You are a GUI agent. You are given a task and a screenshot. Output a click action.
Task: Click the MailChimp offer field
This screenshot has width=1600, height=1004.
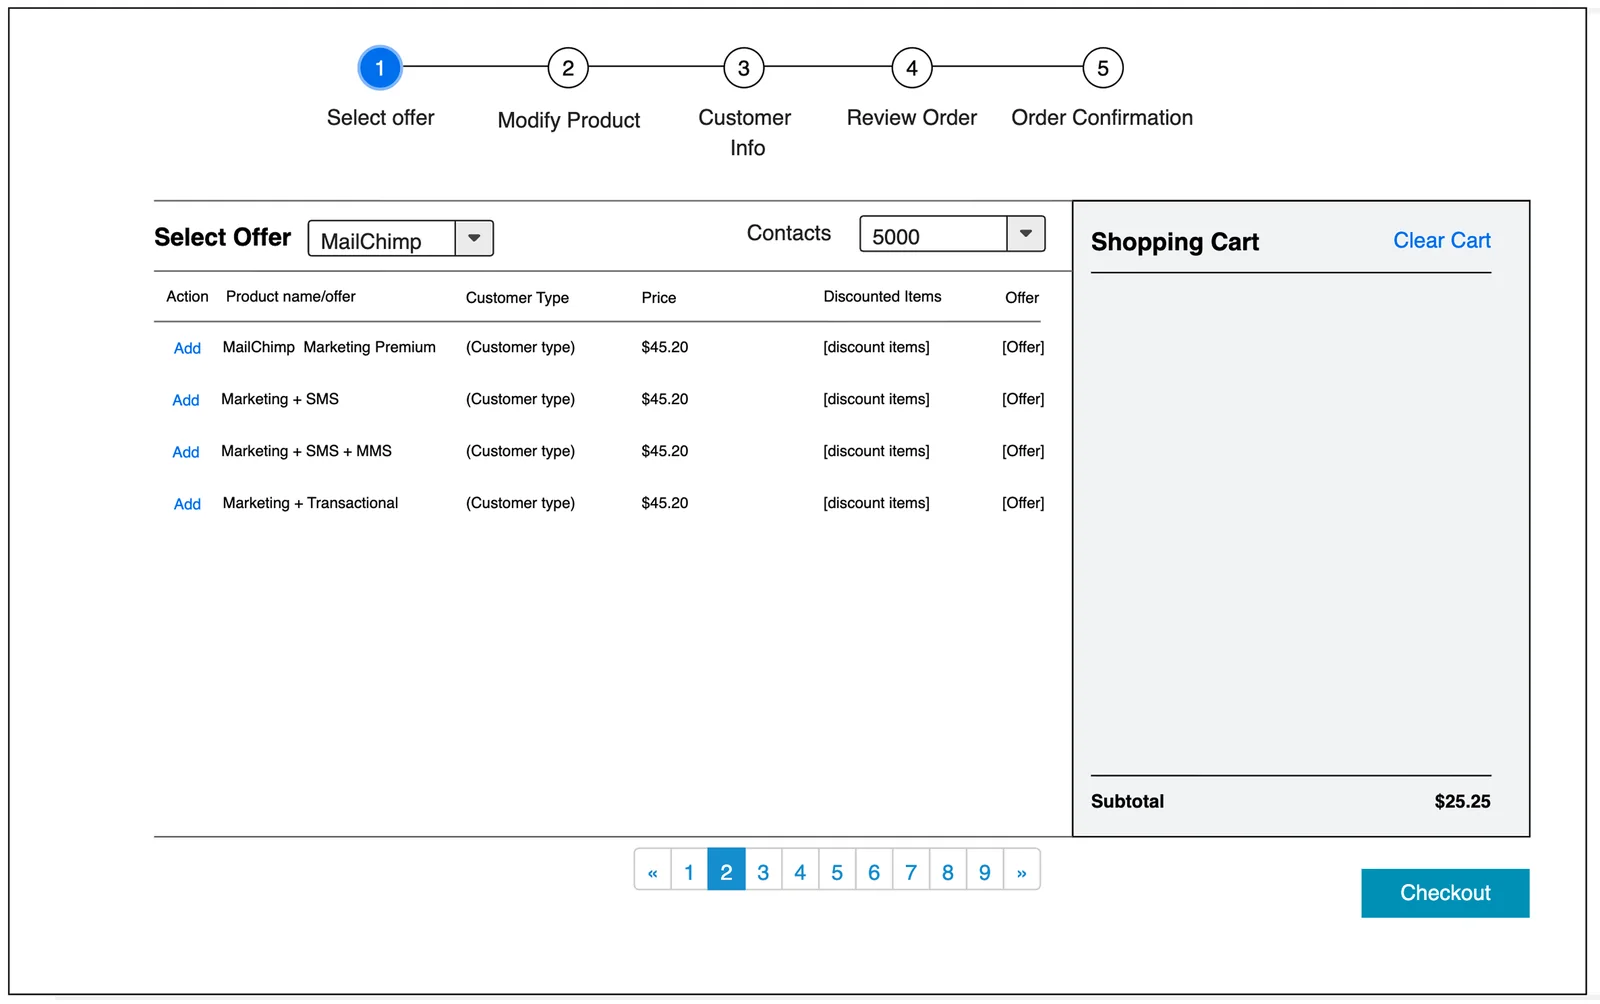[x=382, y=238]
